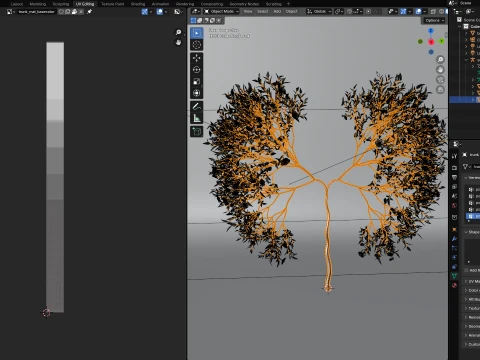Click the pan hand icon in the UV editor

click(x=178, y=42)
